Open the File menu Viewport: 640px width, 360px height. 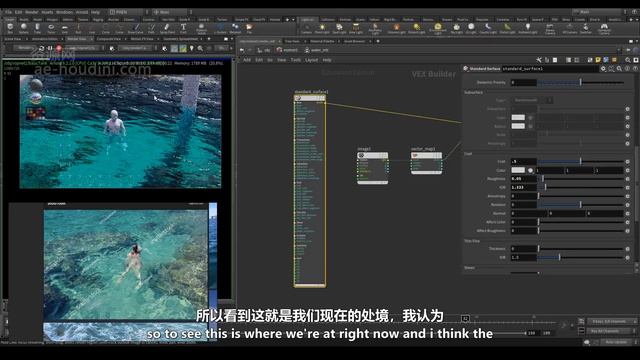click(9, 12)
